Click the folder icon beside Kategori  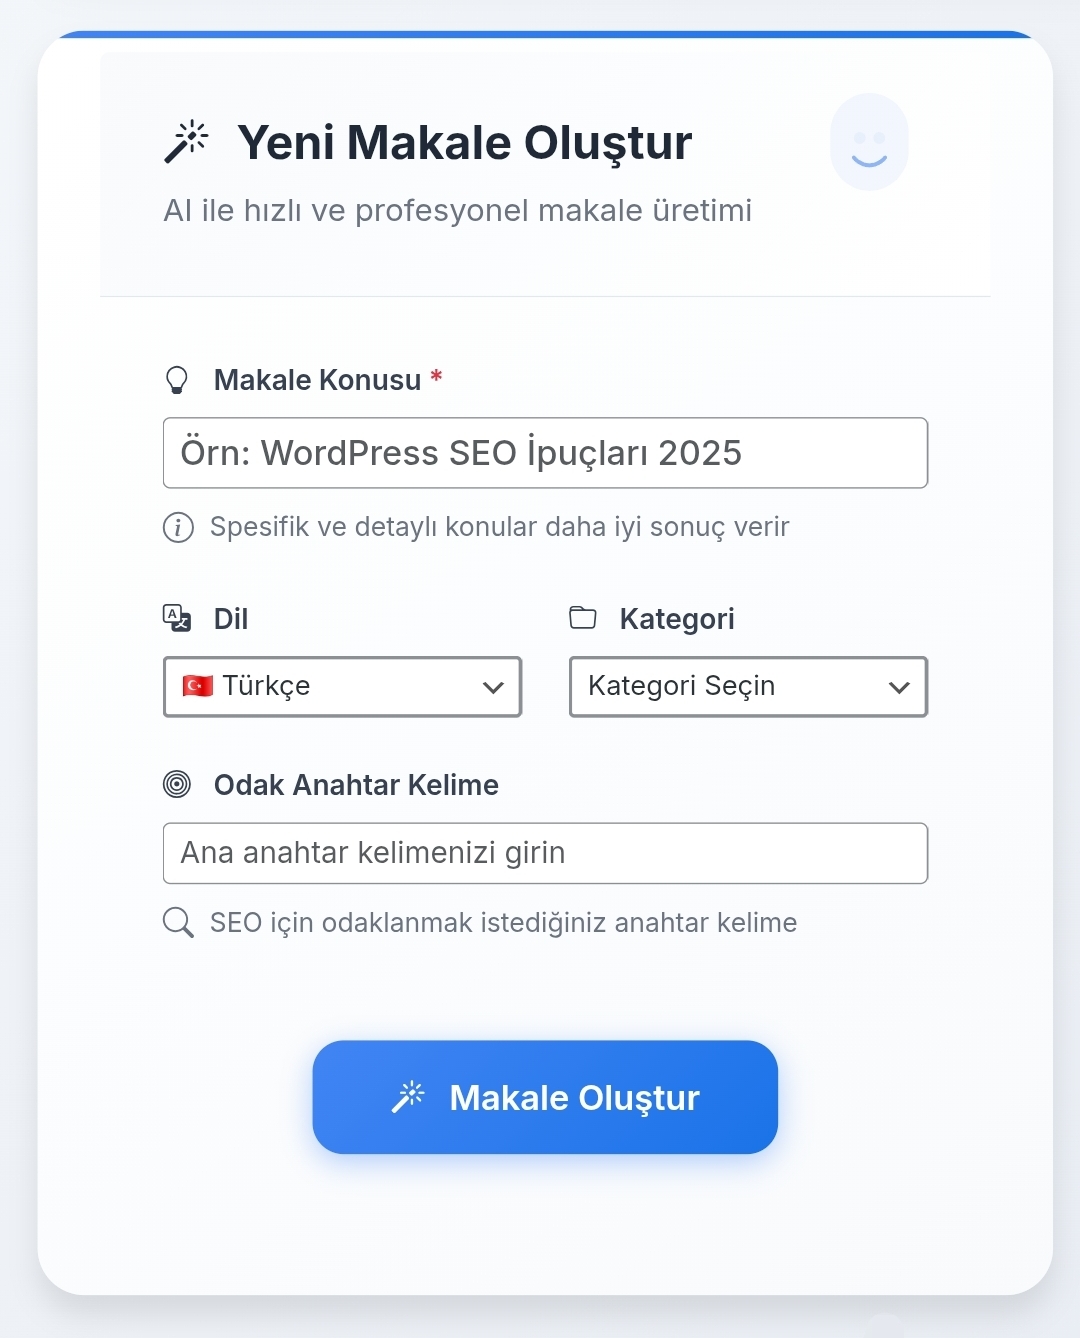pyautogui.click(x=583, y=618)
